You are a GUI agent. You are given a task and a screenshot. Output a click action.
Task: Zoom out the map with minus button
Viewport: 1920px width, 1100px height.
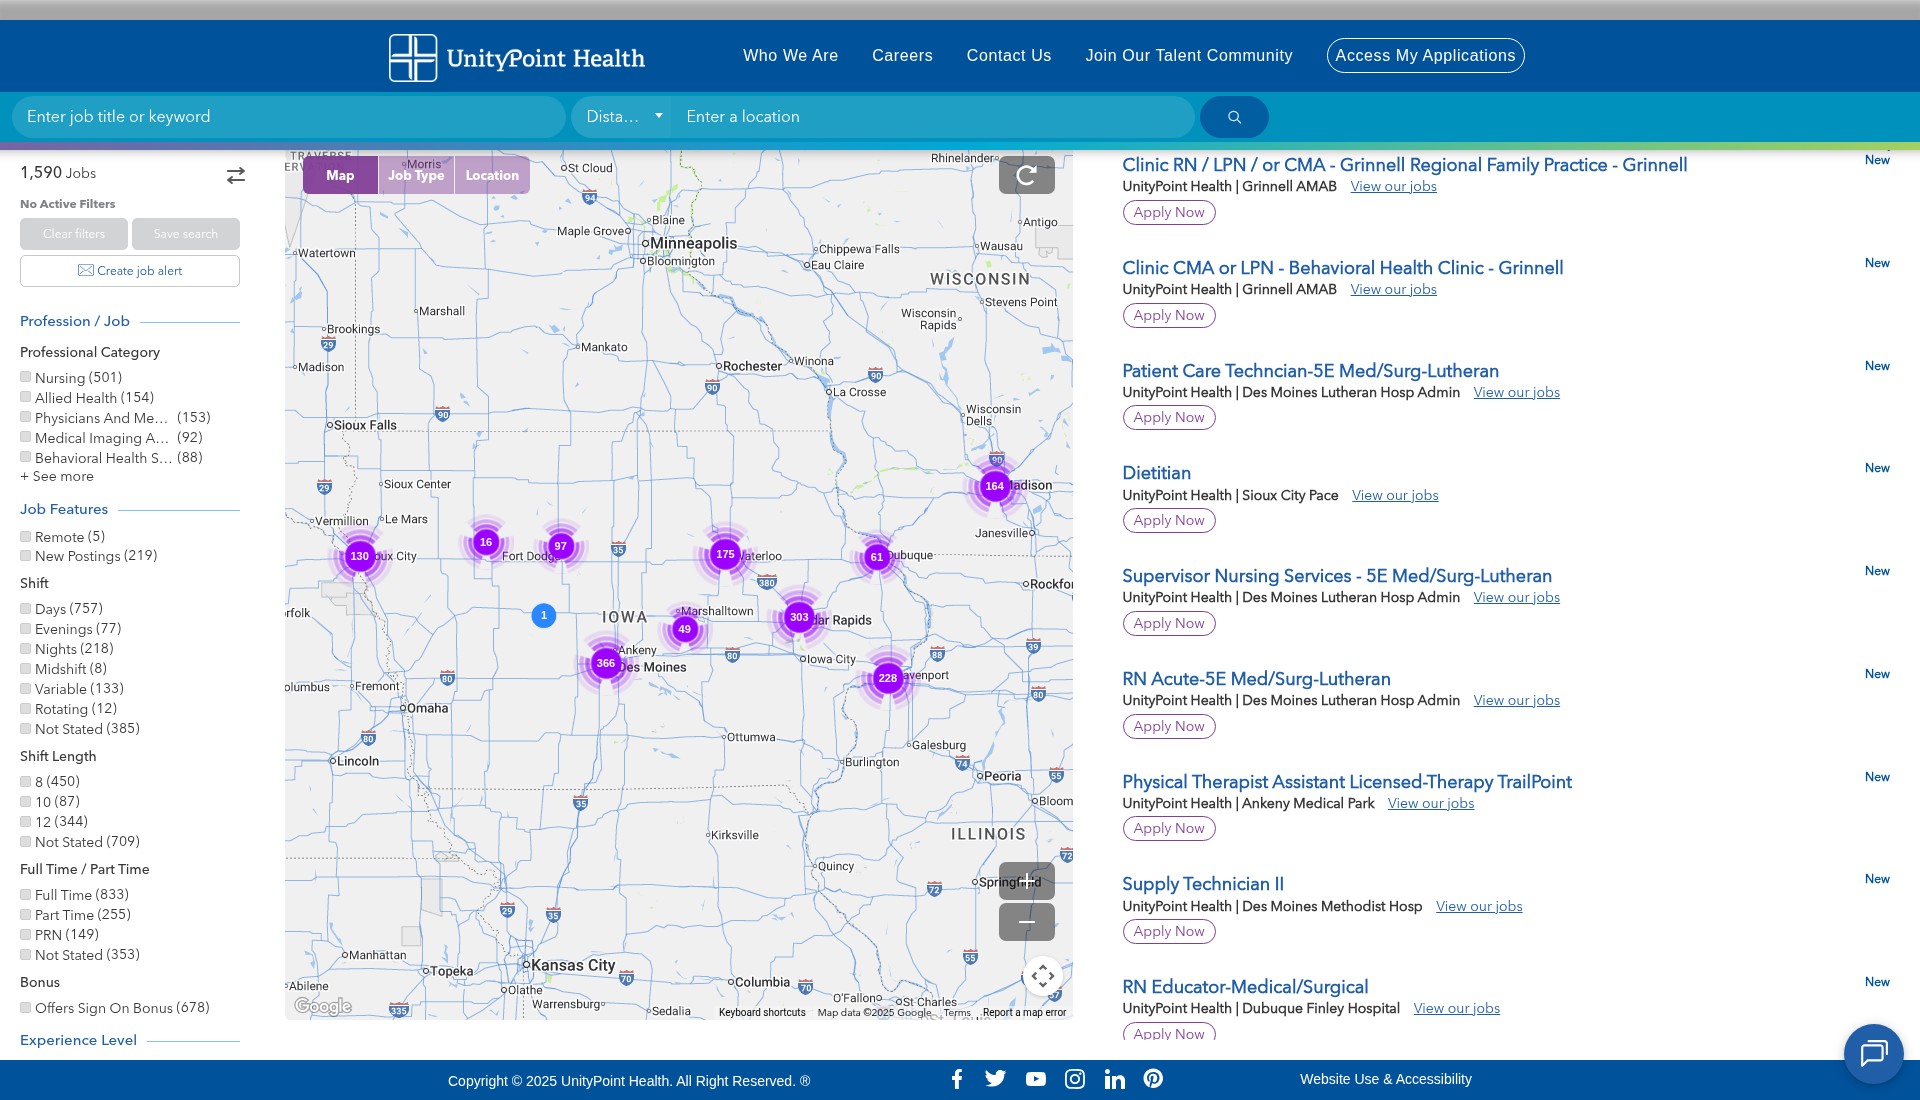[1026, 922]
